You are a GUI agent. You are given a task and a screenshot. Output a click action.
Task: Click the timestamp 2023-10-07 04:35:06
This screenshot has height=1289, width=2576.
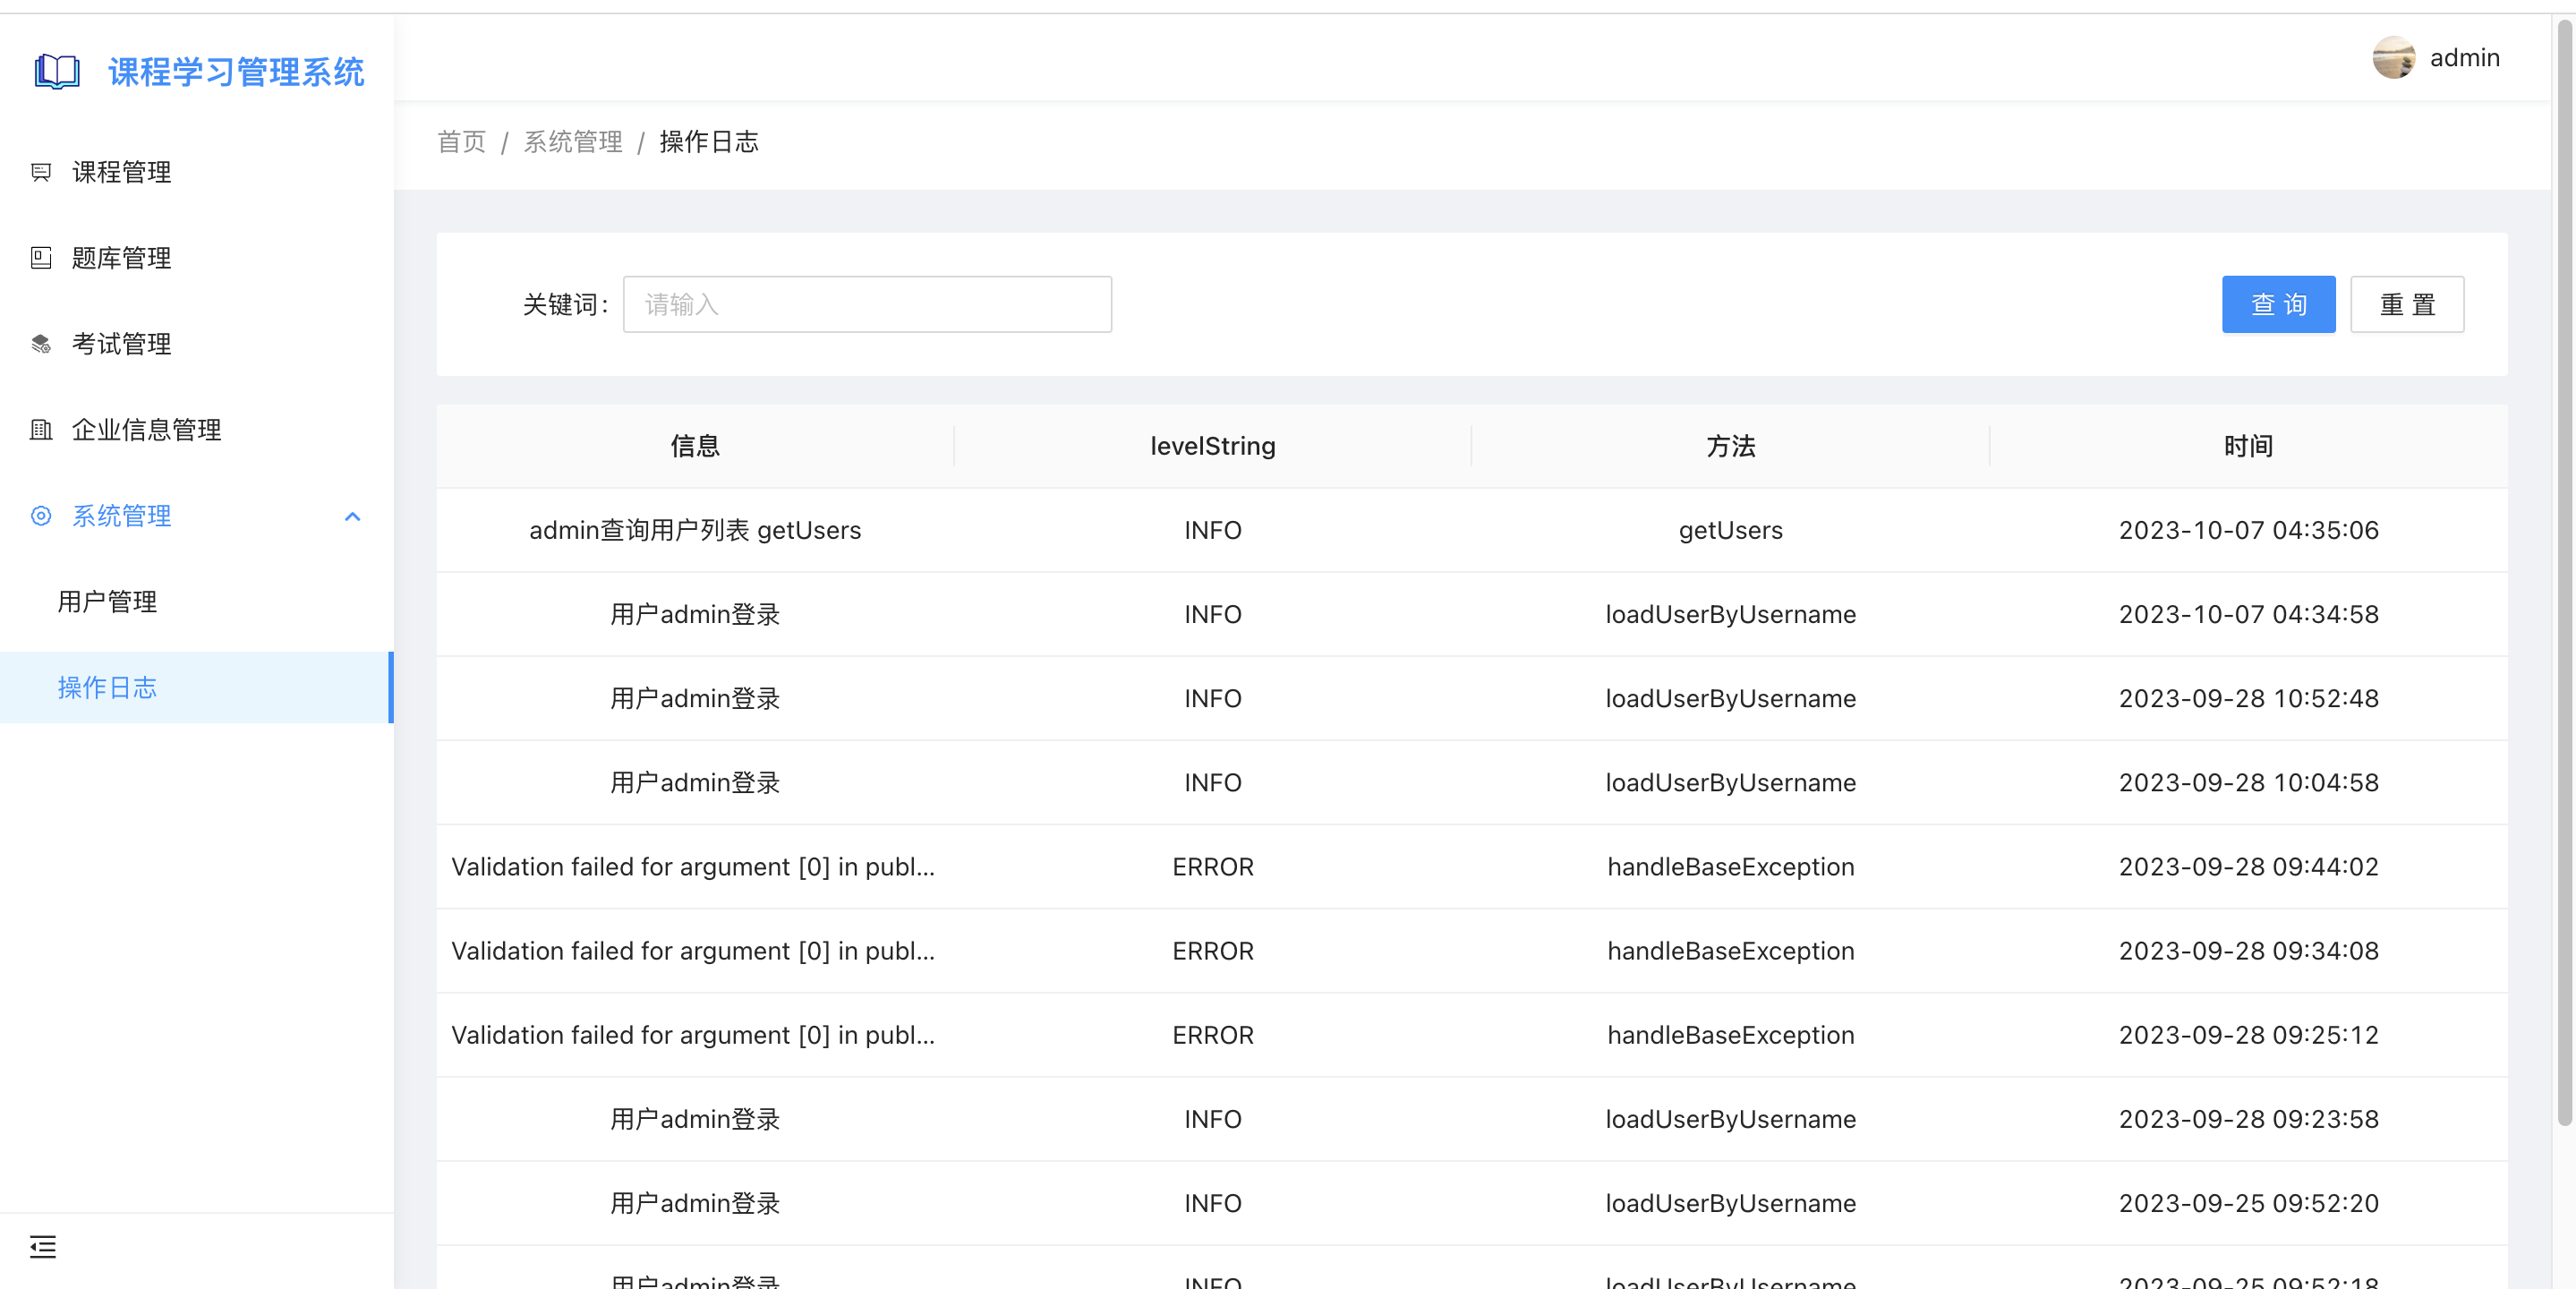pyautogui.click(x=2248, y=530)
